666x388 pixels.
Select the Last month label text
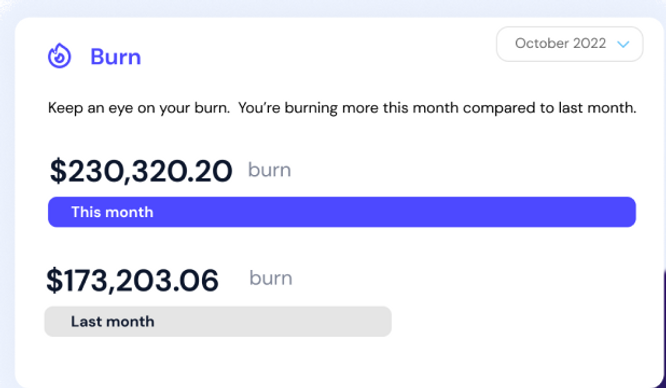click(113, 322)
